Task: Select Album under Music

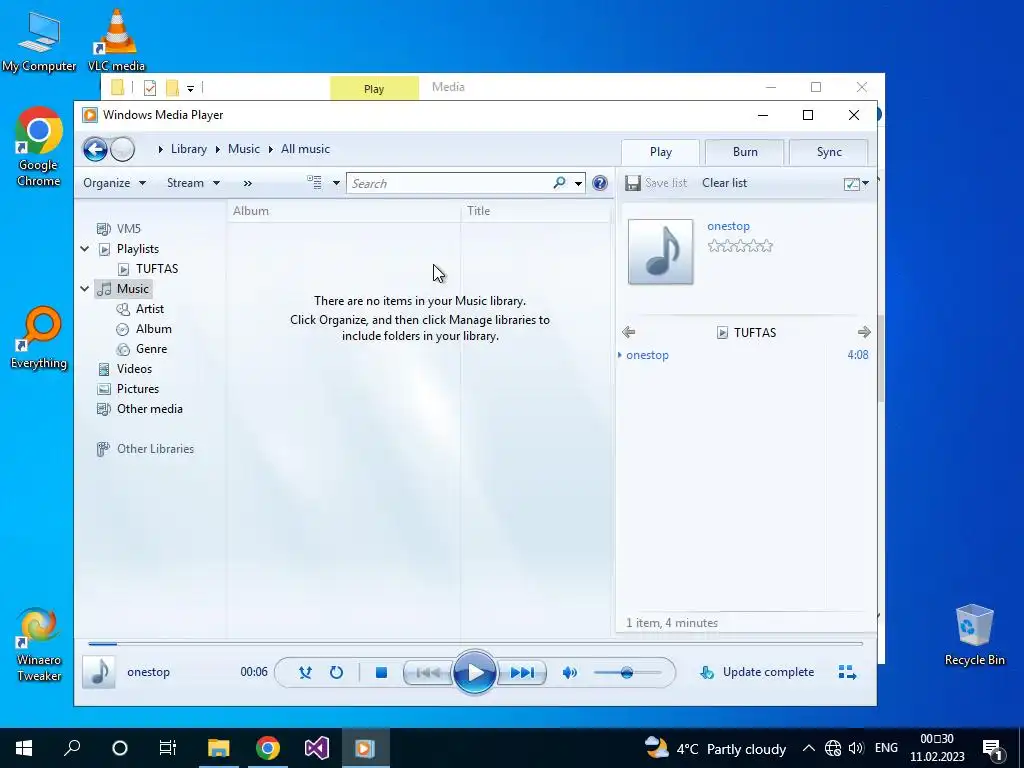Action: (153, 329)
